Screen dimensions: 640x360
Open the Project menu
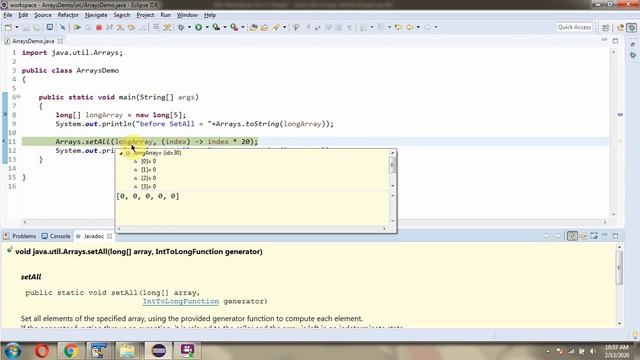coord(145,15)
